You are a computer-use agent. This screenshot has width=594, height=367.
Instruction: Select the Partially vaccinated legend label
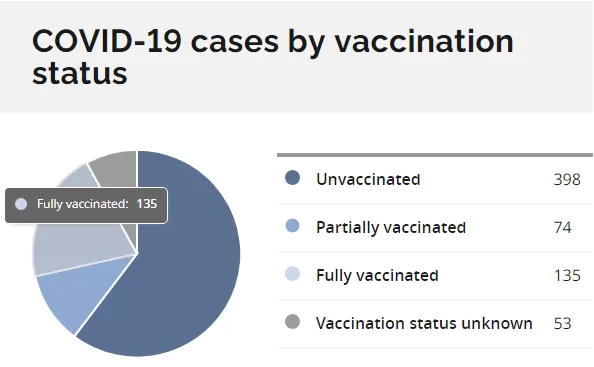click(x=391, y=227)
